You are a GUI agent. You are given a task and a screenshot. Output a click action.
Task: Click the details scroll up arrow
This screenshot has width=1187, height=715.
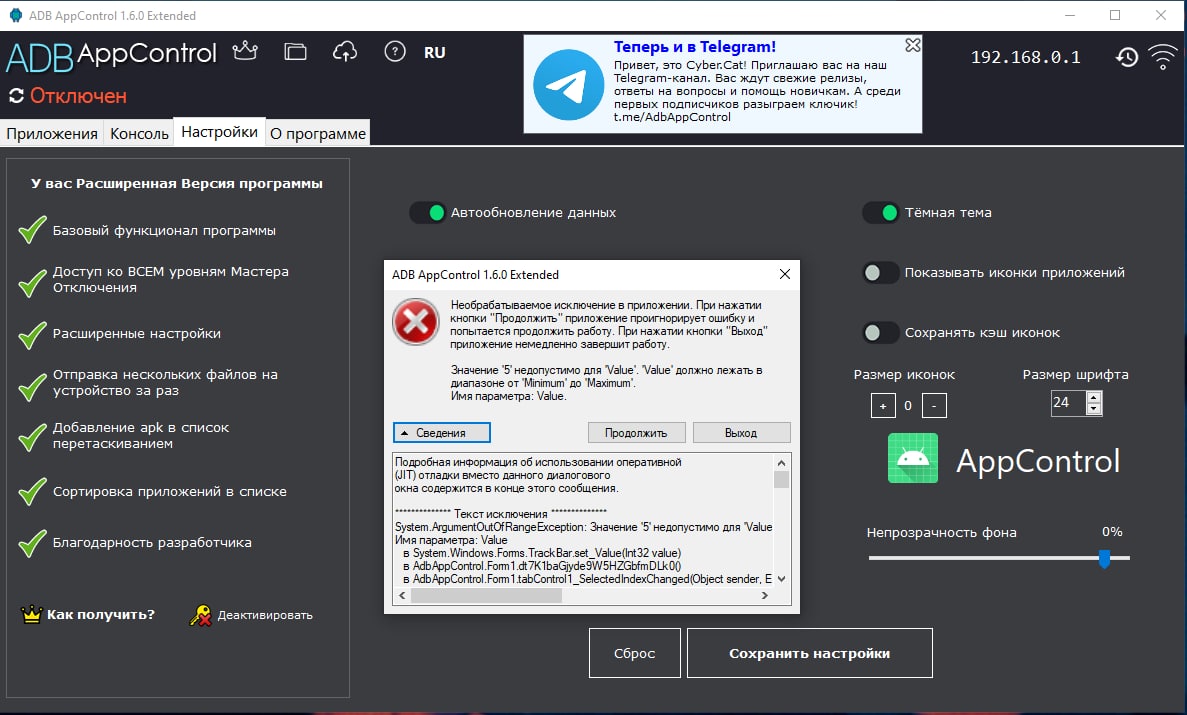point(781,463)
